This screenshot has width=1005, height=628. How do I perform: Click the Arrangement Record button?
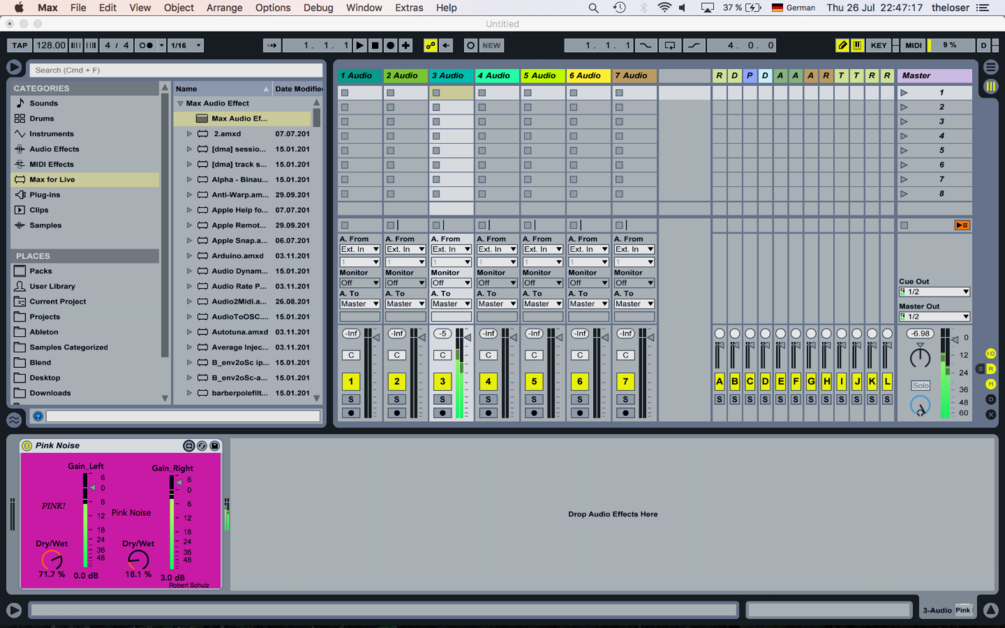(x=390, y=45)
